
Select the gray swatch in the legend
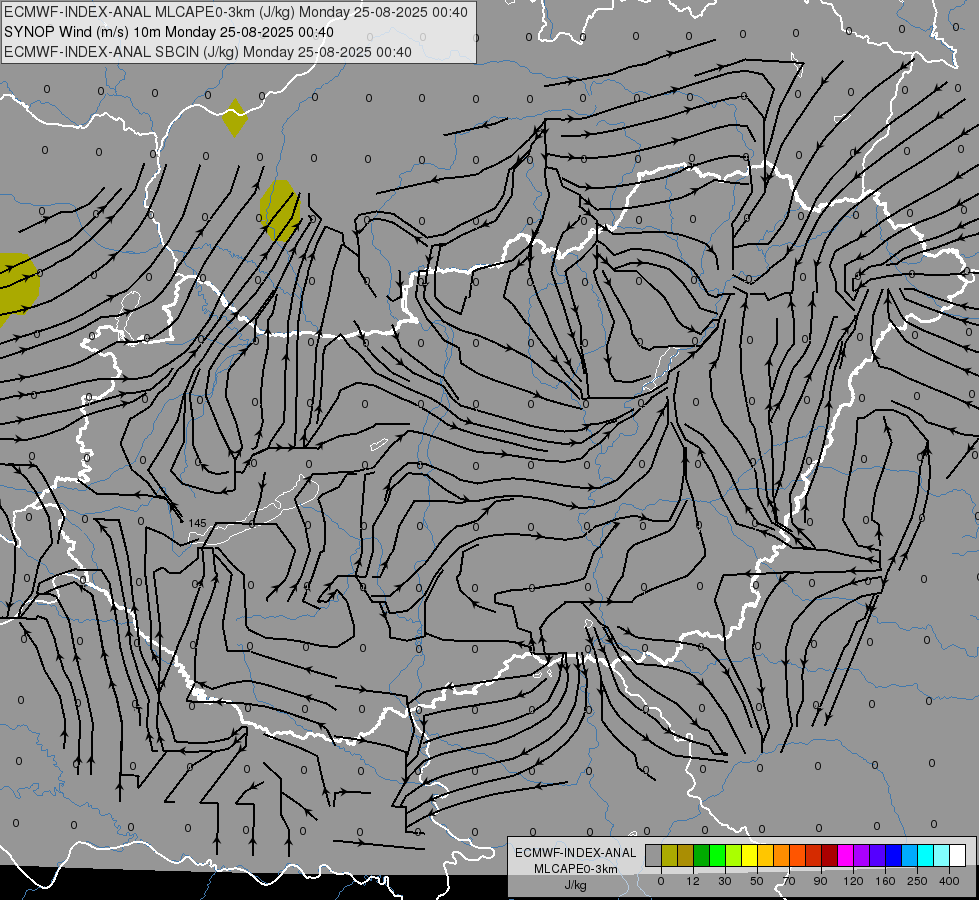pyautogui.click(x=654, y=855)
